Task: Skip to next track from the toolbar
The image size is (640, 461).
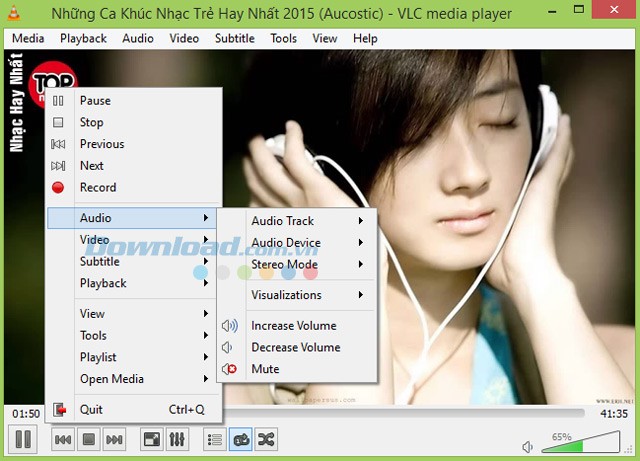Action: [114, 439]
